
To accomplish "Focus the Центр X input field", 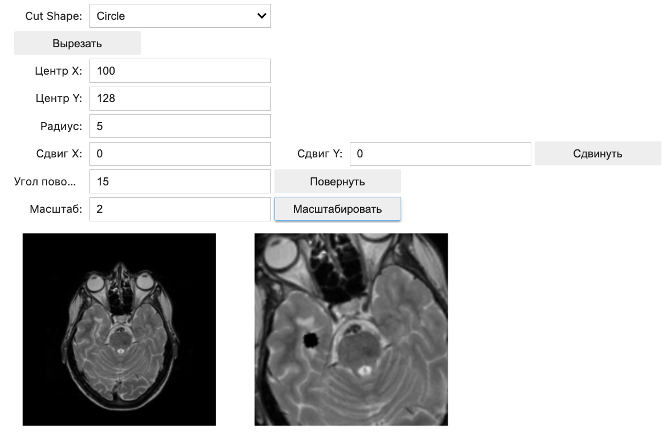I will point(180,71).
